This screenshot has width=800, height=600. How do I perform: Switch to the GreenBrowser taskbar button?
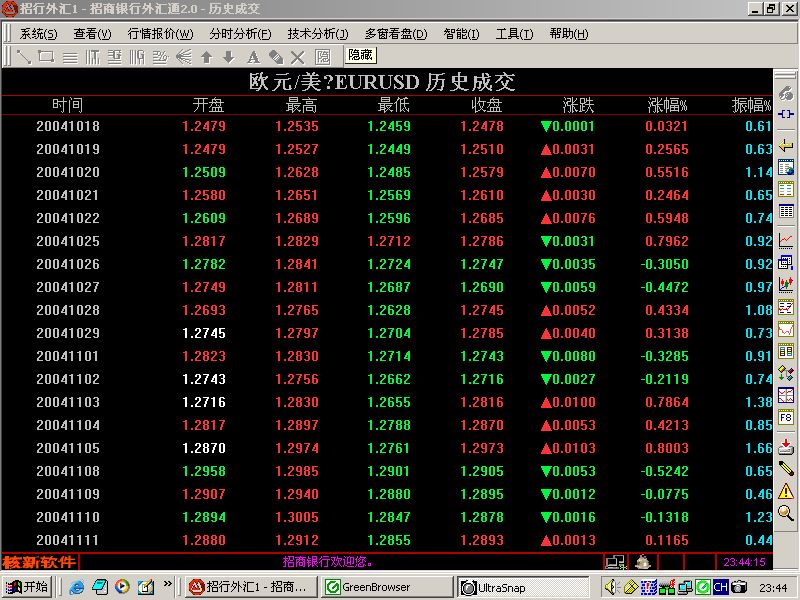387,587
